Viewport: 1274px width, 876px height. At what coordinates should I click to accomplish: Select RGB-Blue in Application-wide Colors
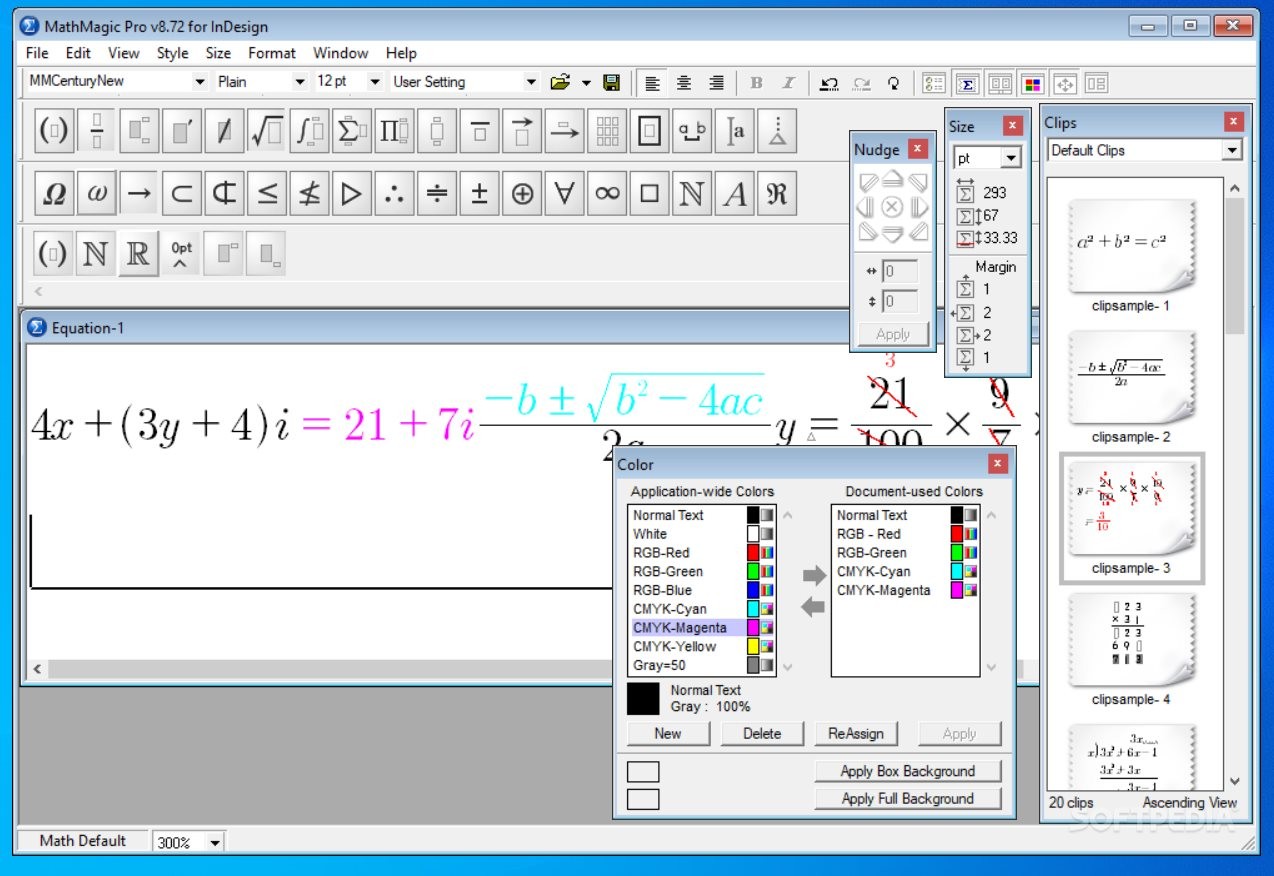click(x=703, y=590)
